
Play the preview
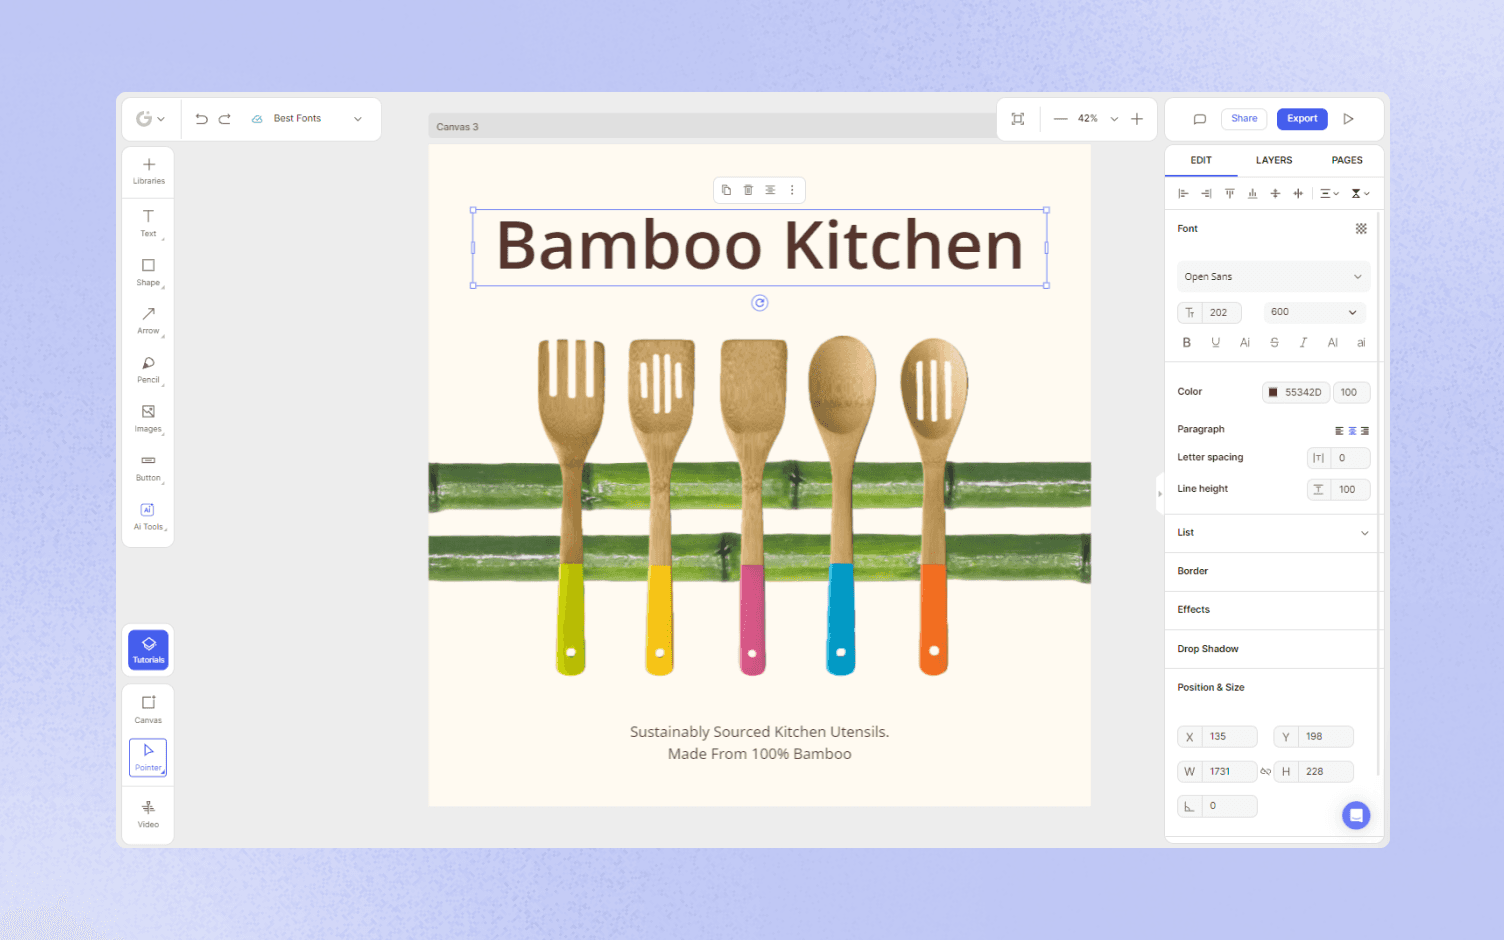point(1348,119)
